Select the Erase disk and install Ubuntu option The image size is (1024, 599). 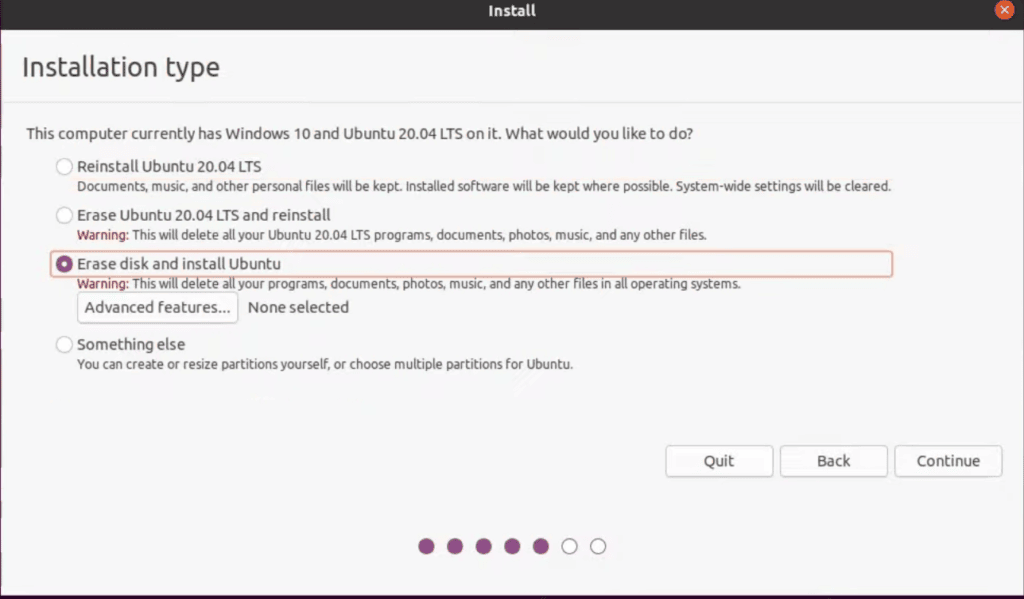[63, 263]
